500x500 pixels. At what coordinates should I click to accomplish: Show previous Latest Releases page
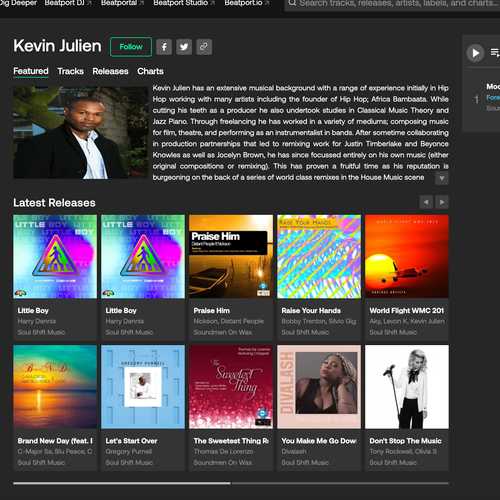coord(426,202)
